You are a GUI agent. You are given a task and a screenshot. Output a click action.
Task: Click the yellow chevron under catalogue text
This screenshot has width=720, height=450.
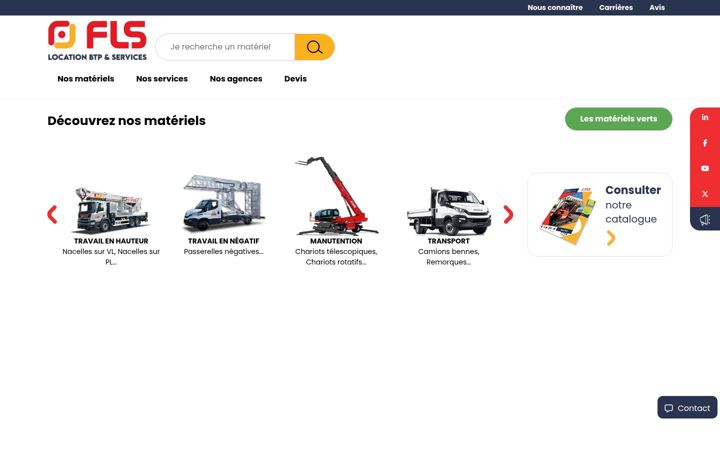tap(611, 238)
